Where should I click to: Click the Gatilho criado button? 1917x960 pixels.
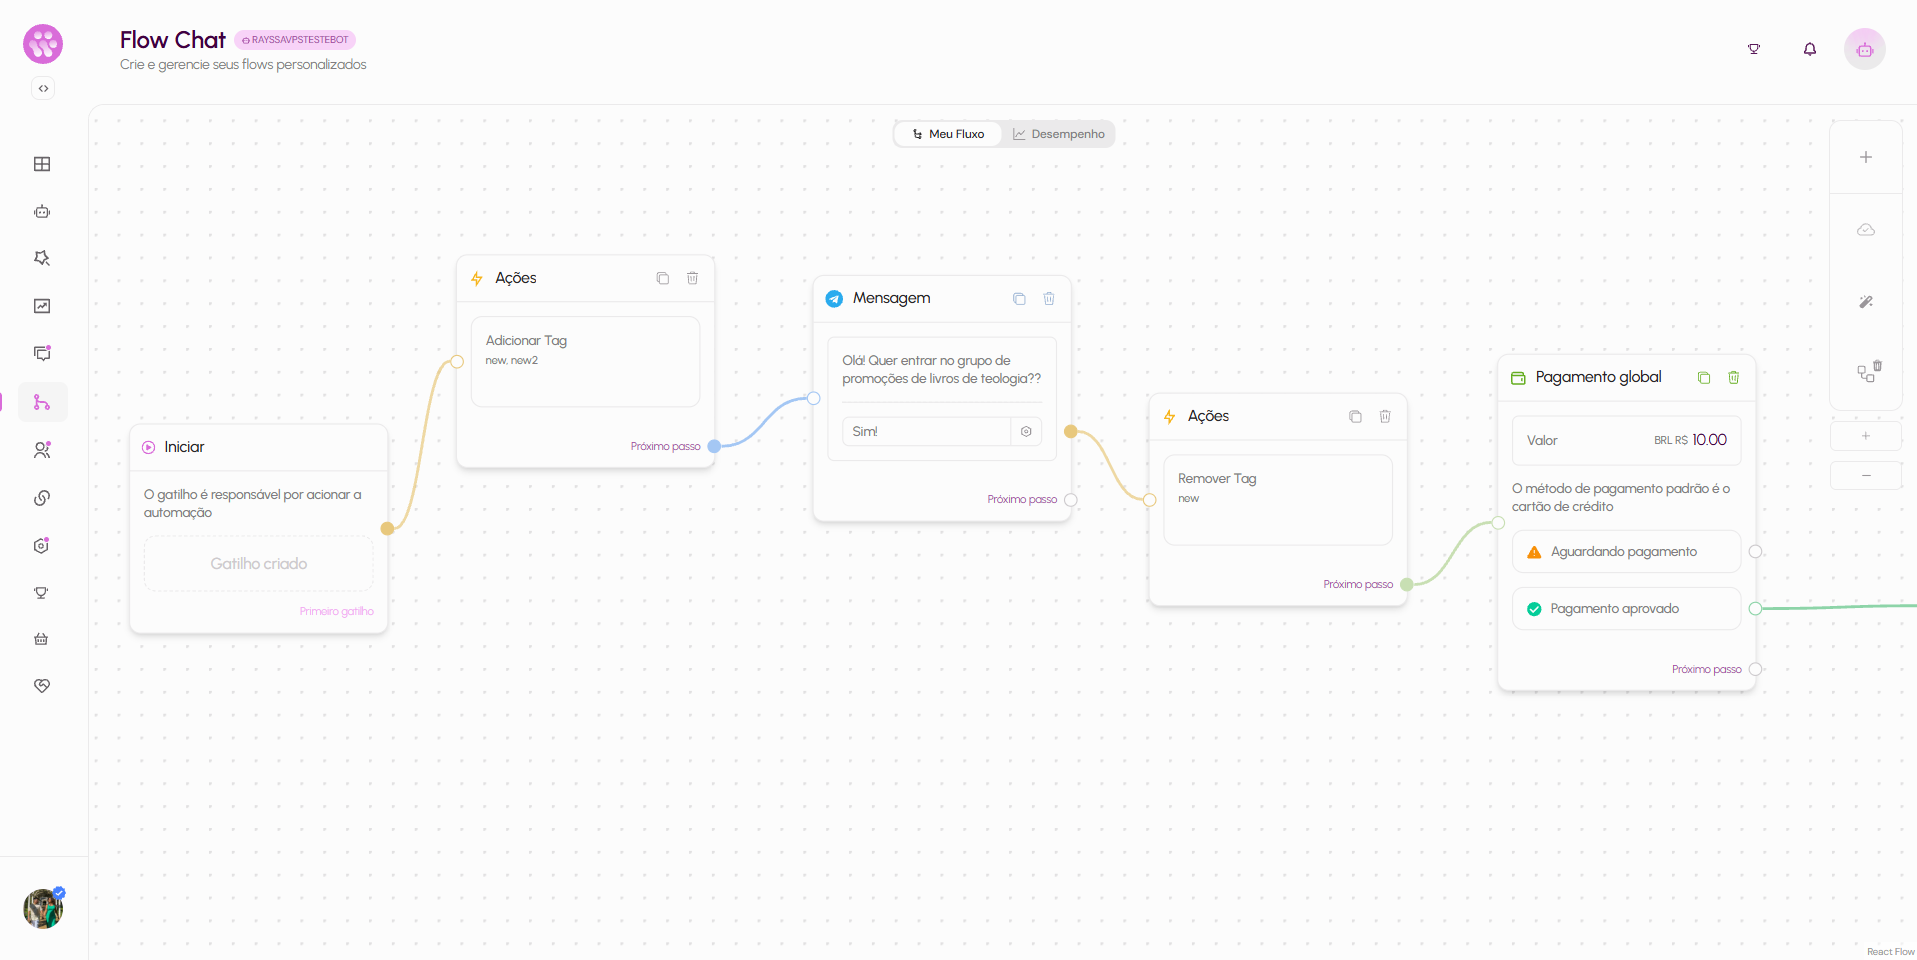click(259, 564)
